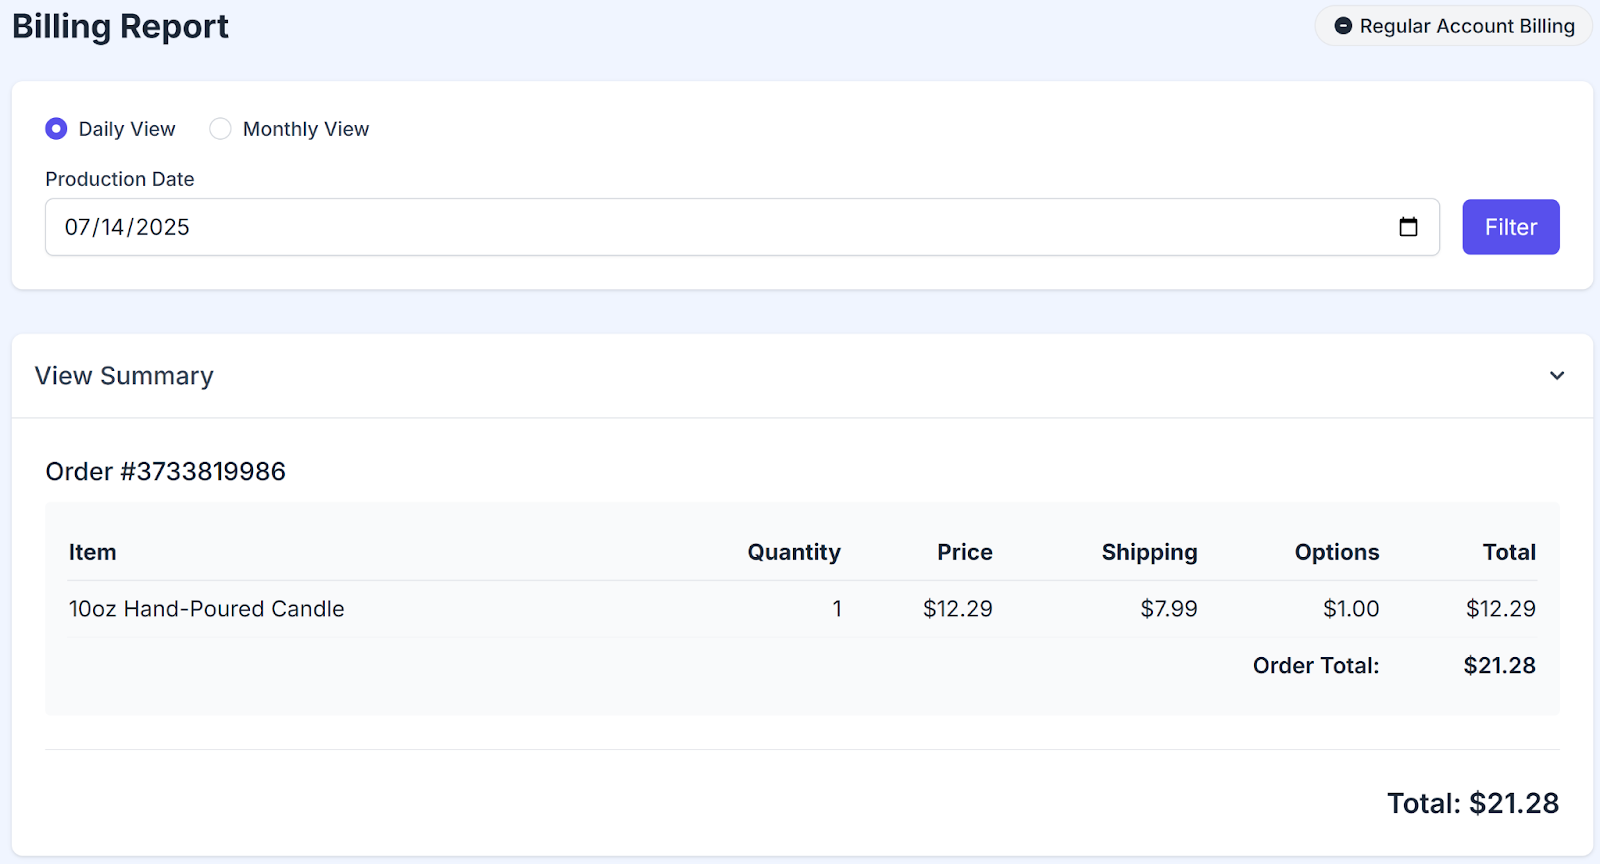Click the Regular Account Billing badge text
Screen dimensions: 1600x864
pyautogui.click(x=1466, y=26)
